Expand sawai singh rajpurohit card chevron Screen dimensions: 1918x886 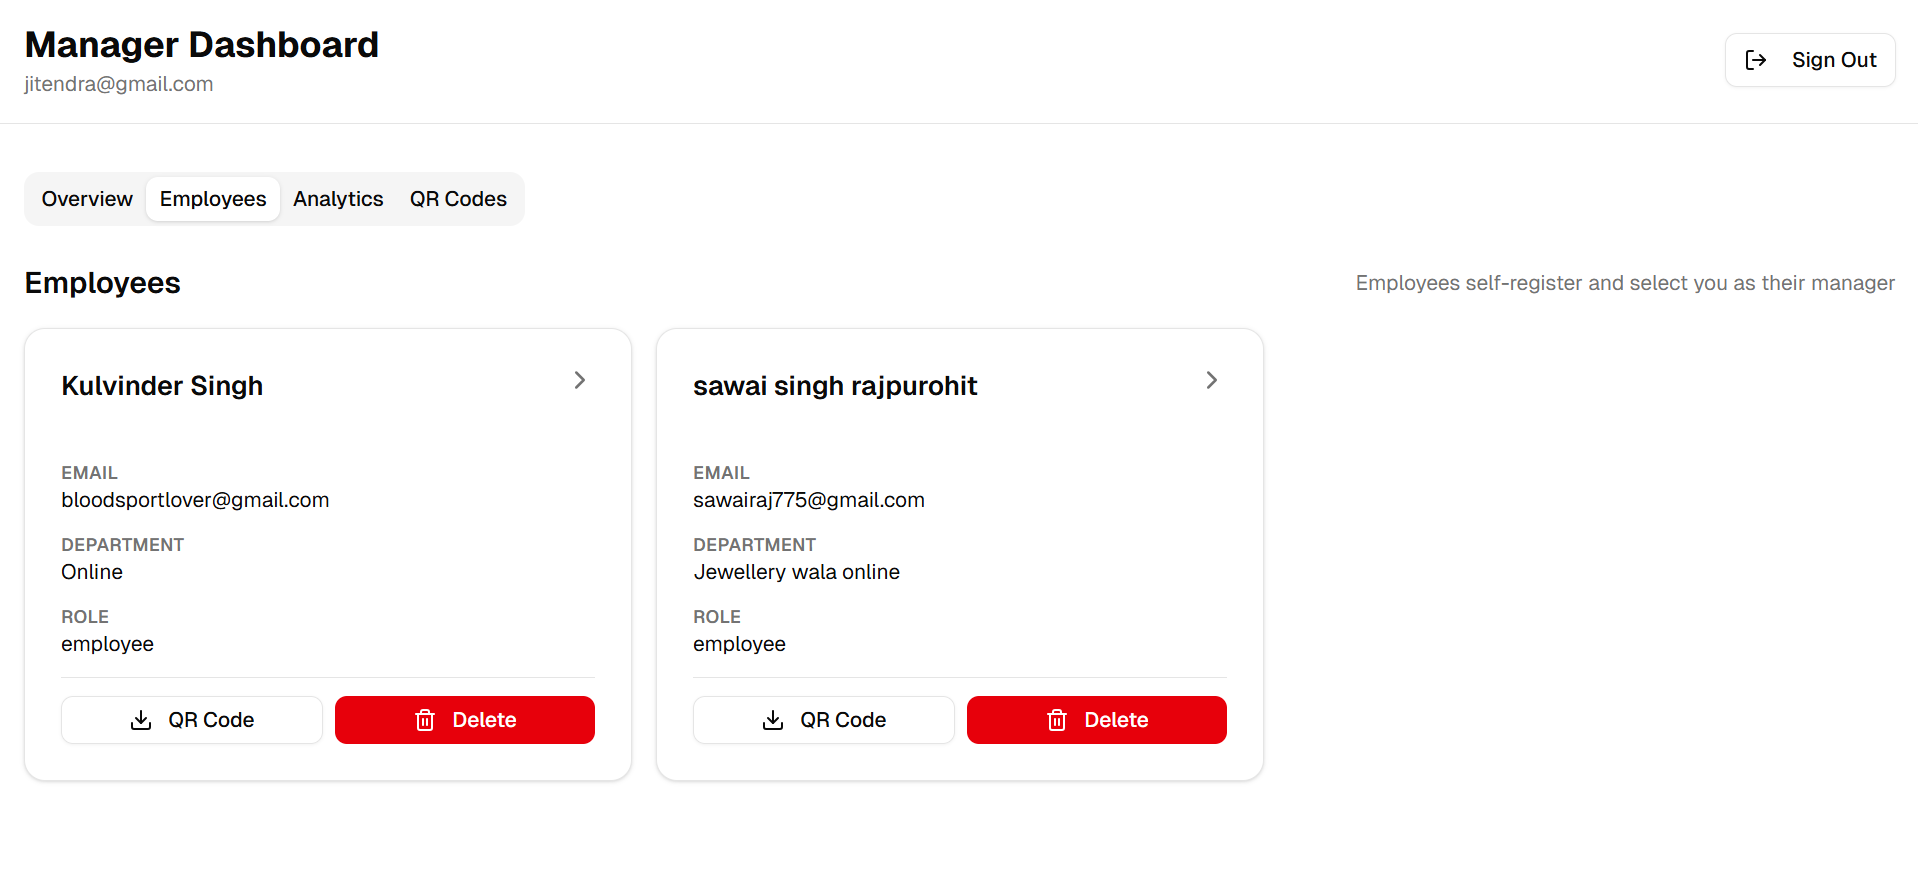click(1211, 380)
